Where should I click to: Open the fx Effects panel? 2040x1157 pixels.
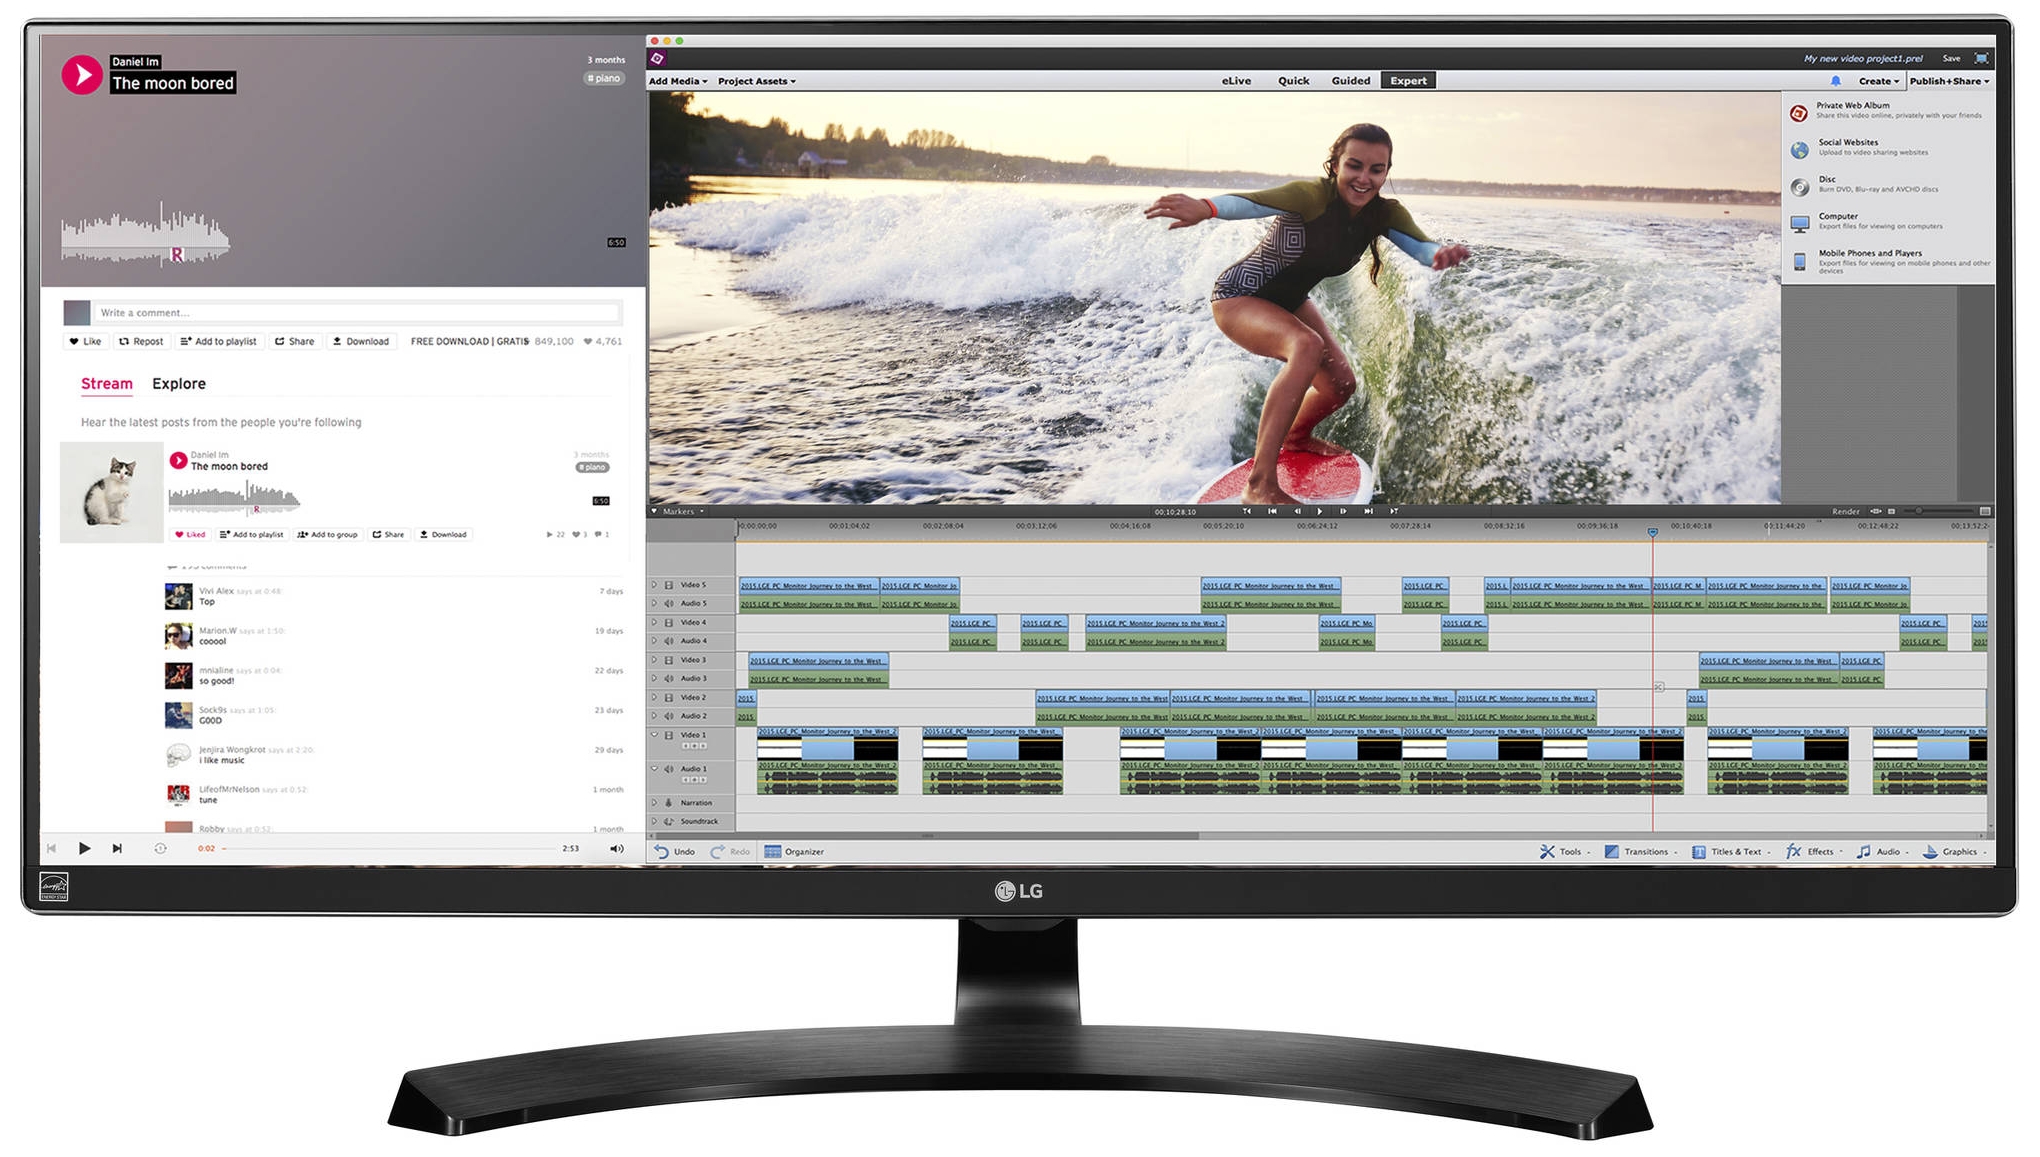[1794, 852]
